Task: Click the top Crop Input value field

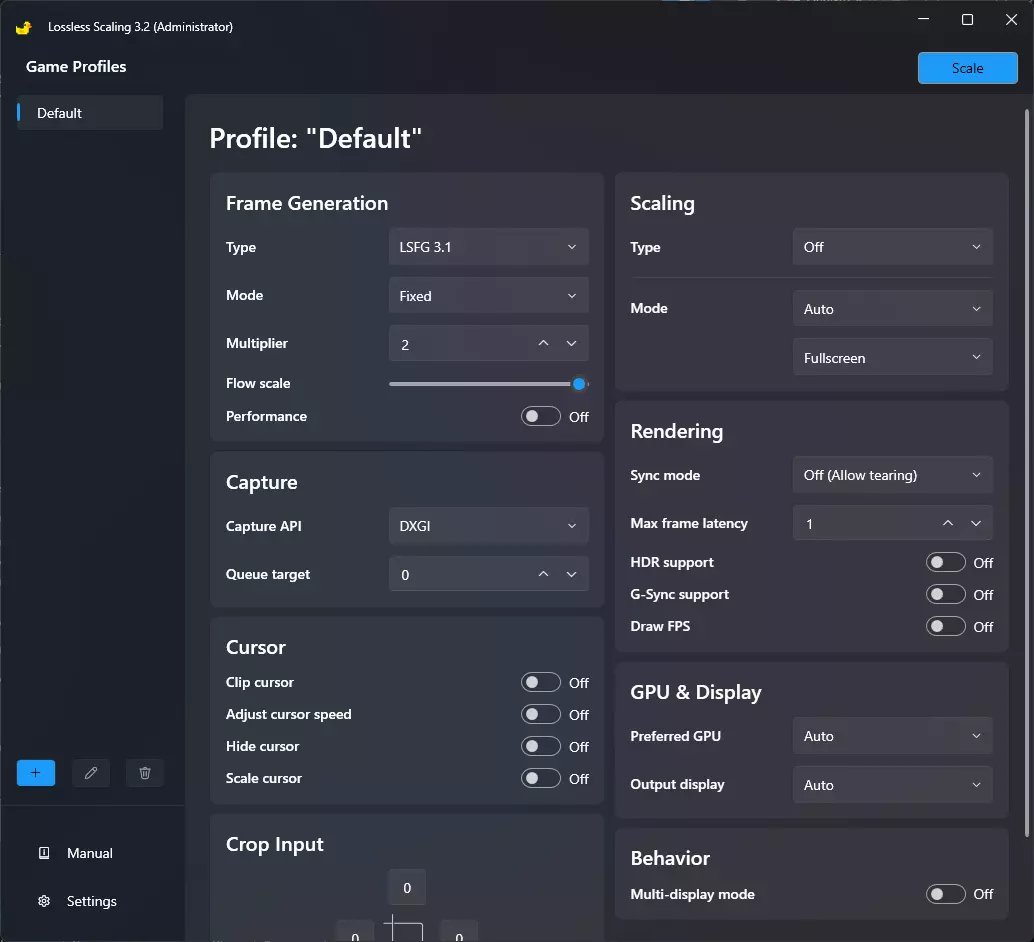Action: [407, 888]
